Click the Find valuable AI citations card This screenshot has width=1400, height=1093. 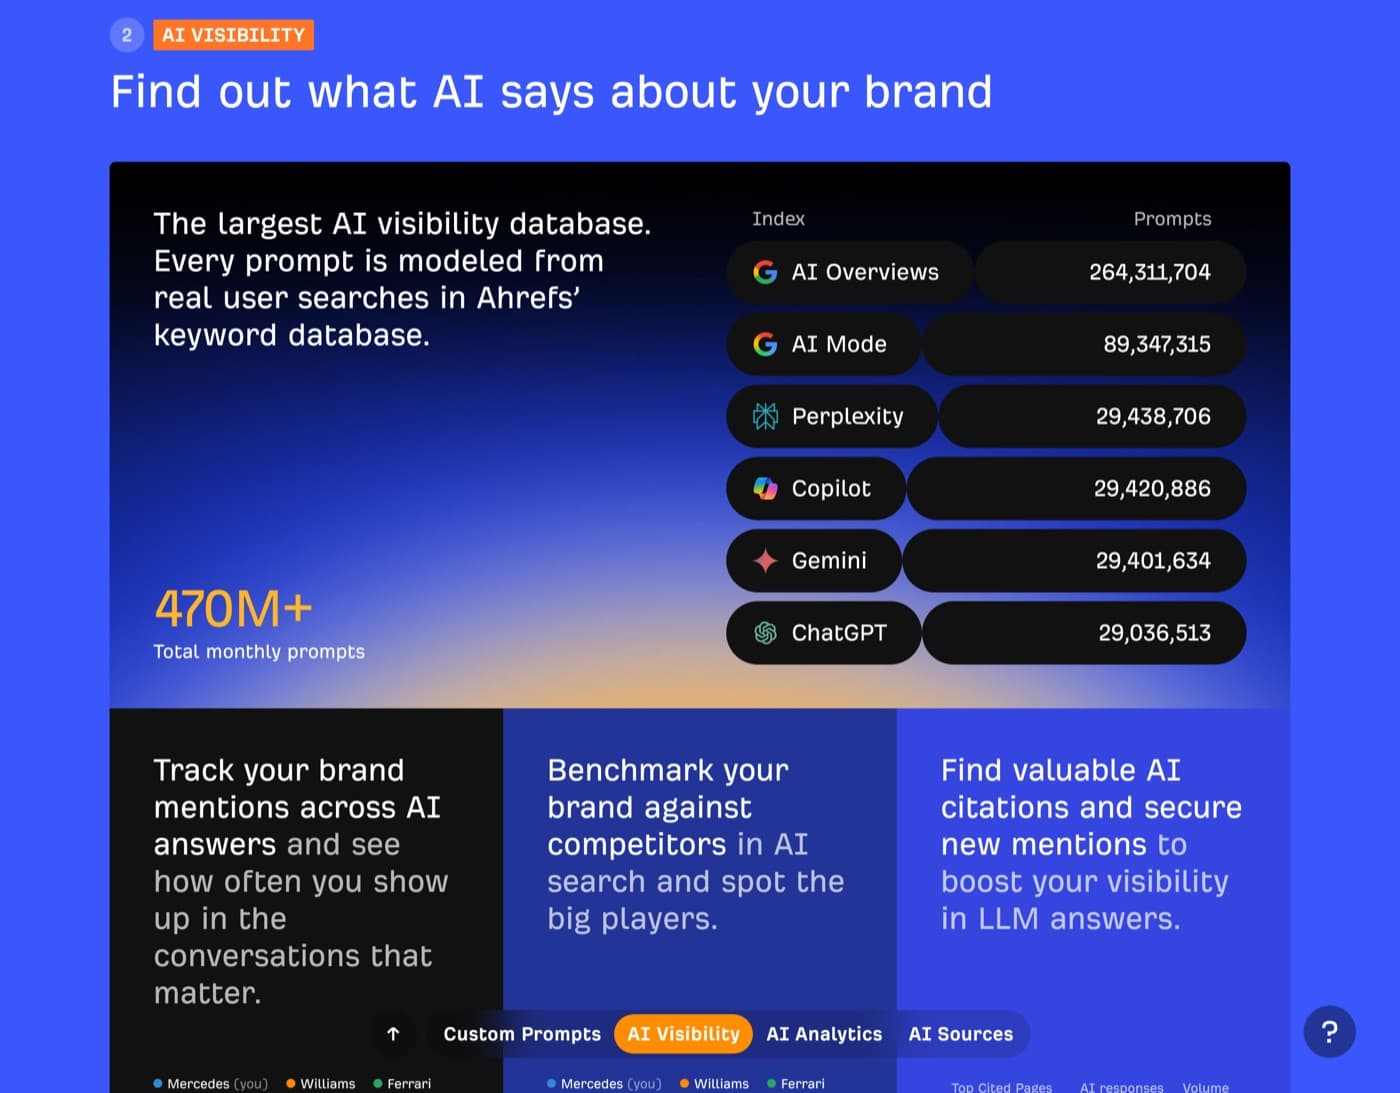[x=1093, y=900]
